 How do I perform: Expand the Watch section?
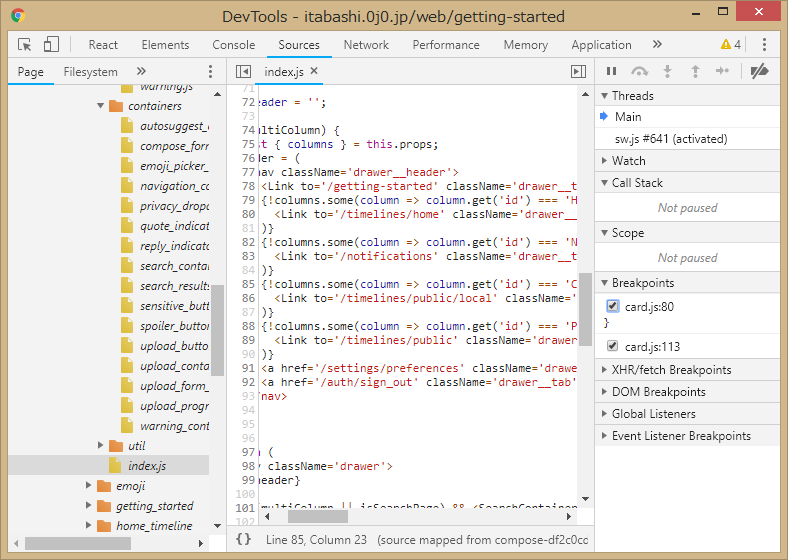(628, 161)
